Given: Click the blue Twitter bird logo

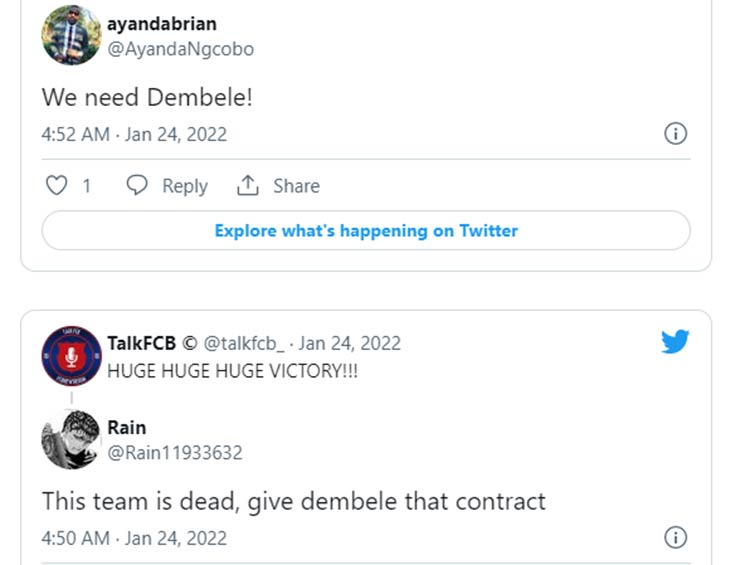Looking at the screenshot, I should tap(675, 342).
